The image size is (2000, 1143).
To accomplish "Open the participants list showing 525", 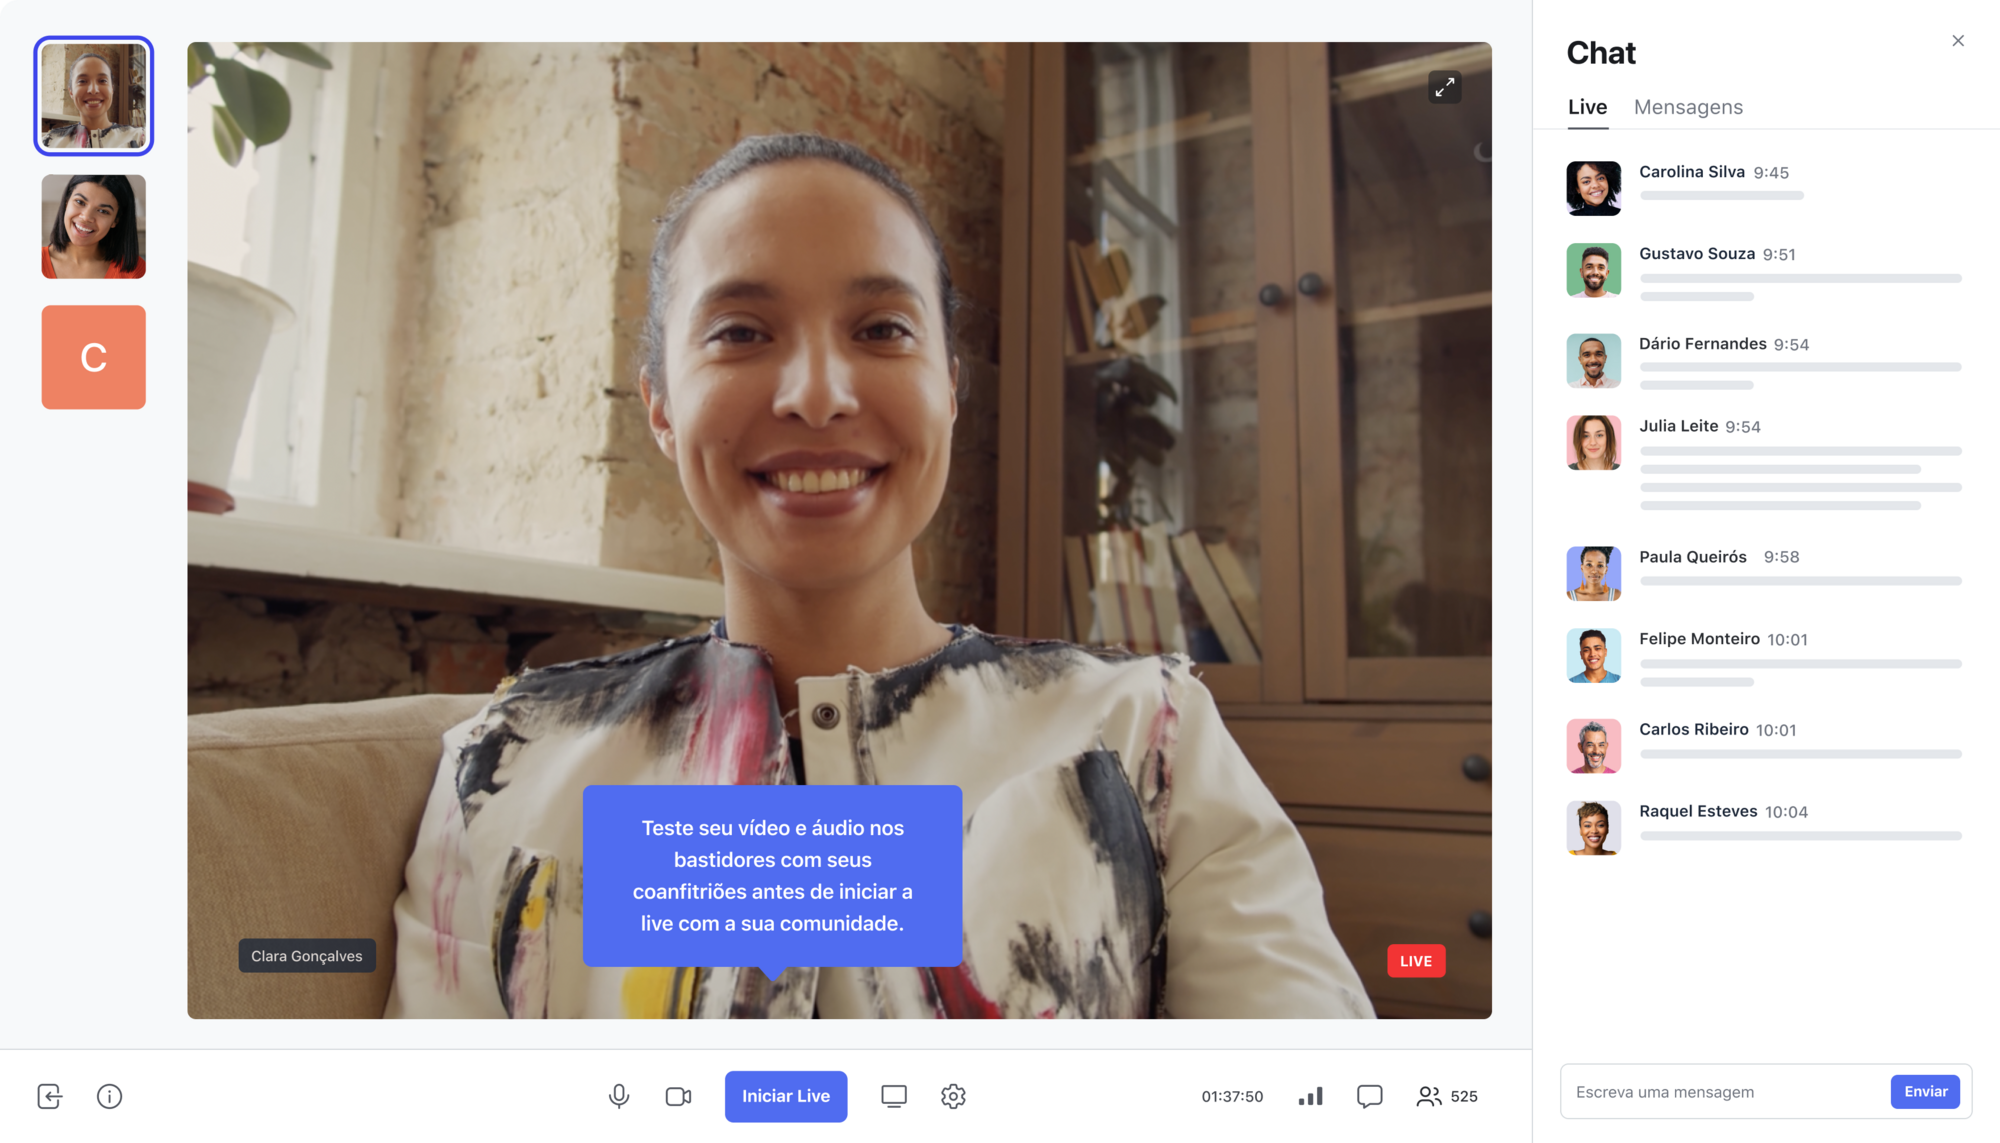I will click(1447, 1096).
